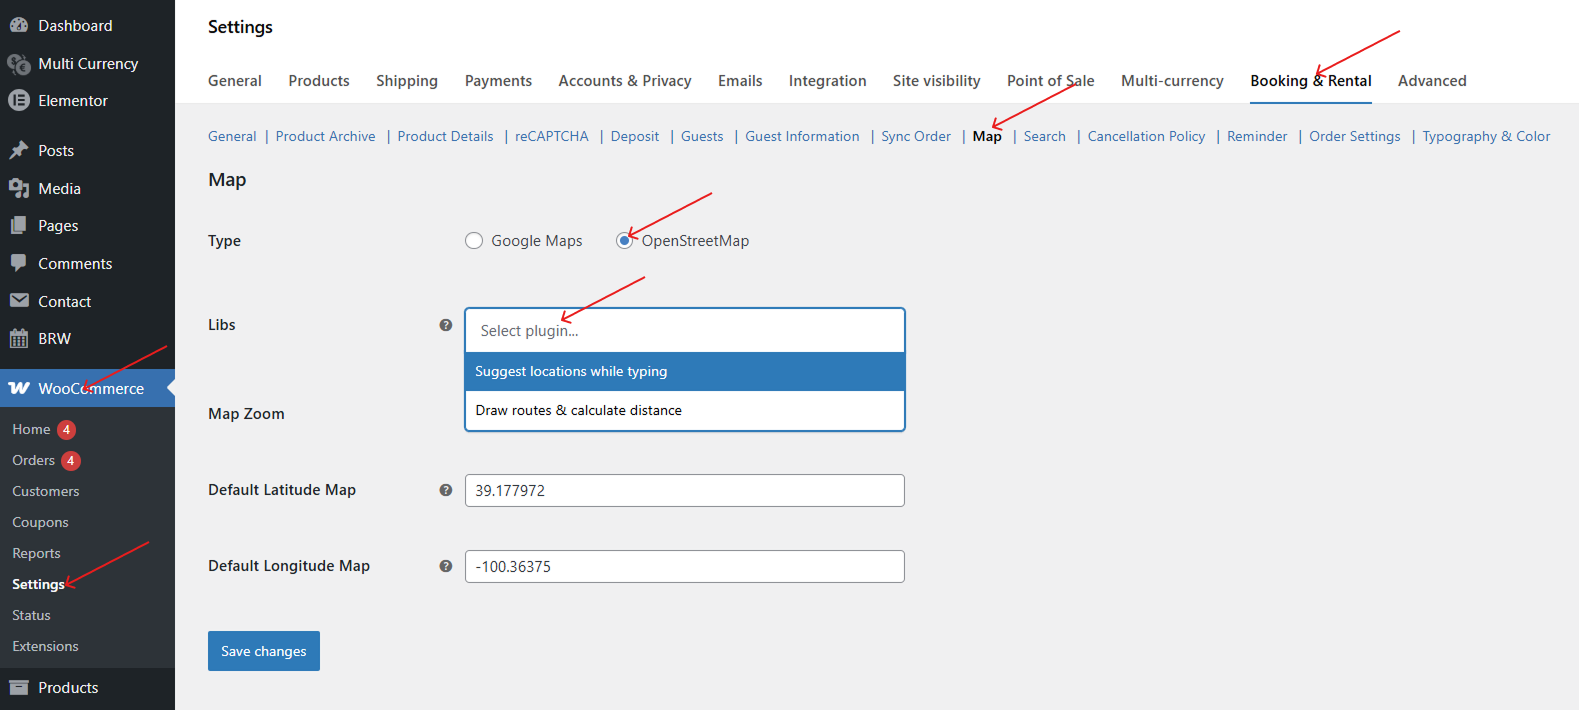The height and width of the screenshot is (710, 1579).
Task: Click the Elementor icon in sidebar
Action: (19, 101)
